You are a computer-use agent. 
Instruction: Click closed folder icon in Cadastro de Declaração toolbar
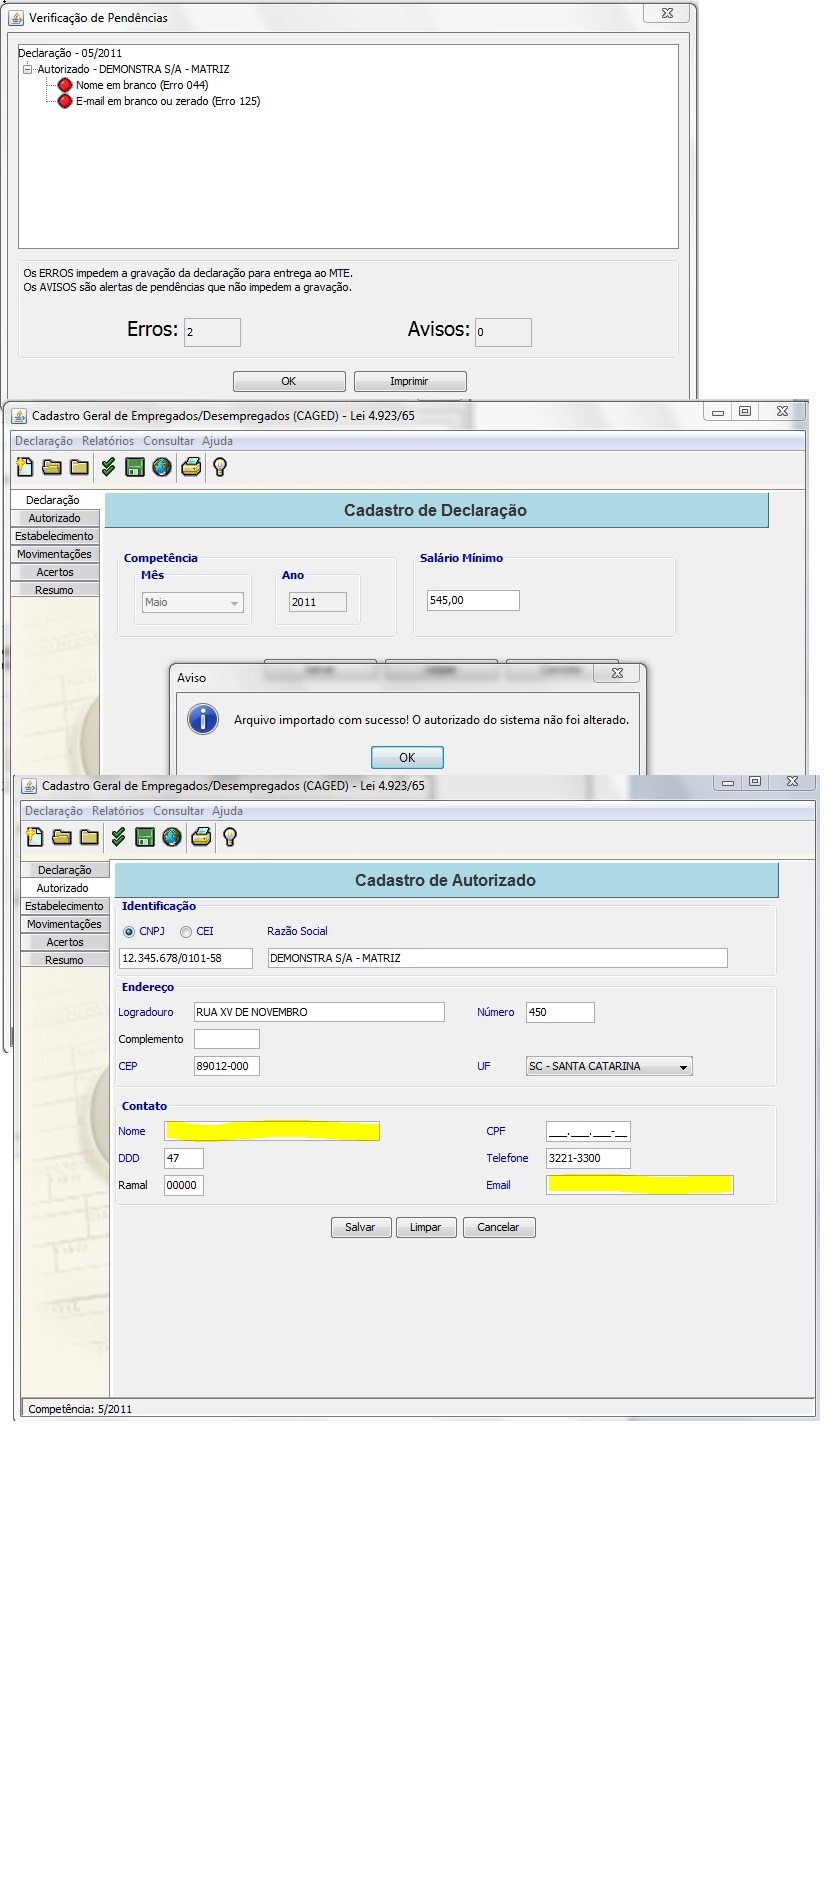[x=79, y=467]
